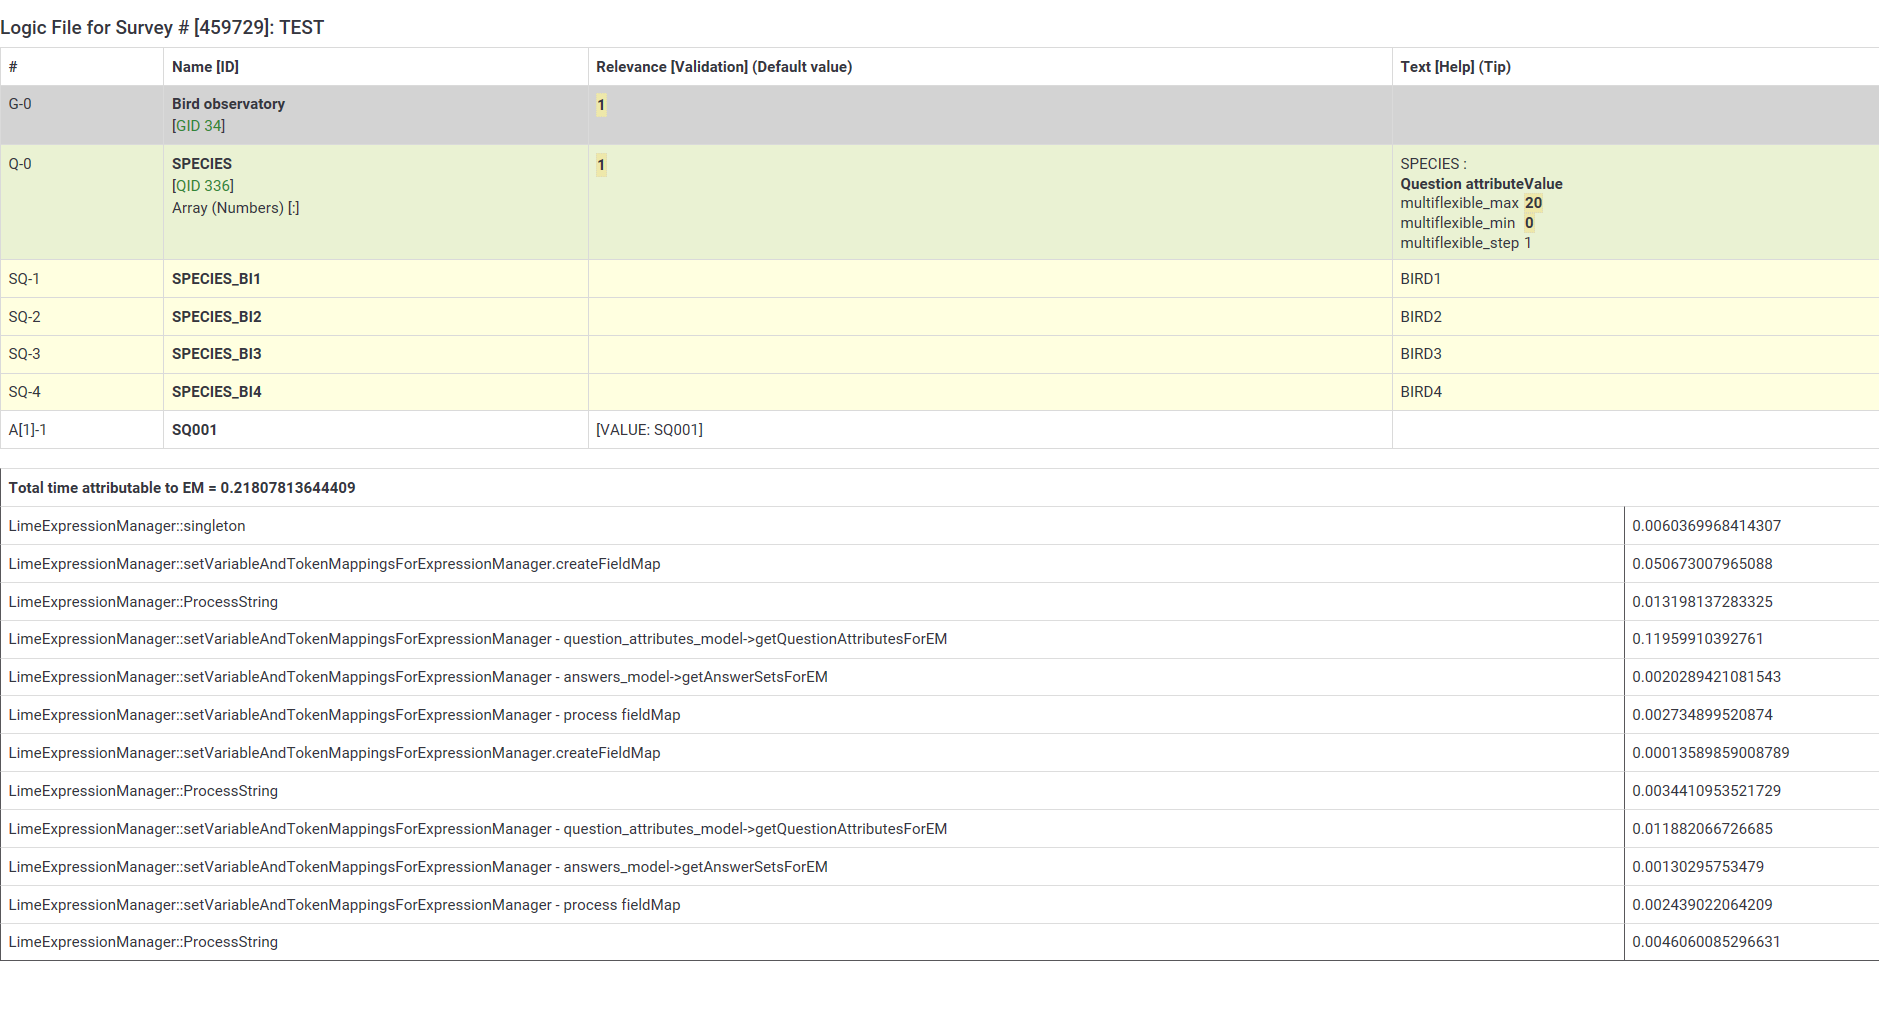Click the BIRD4 subquestion text
Screen dimensions: 1879x1013
[x=1420, y=392]
